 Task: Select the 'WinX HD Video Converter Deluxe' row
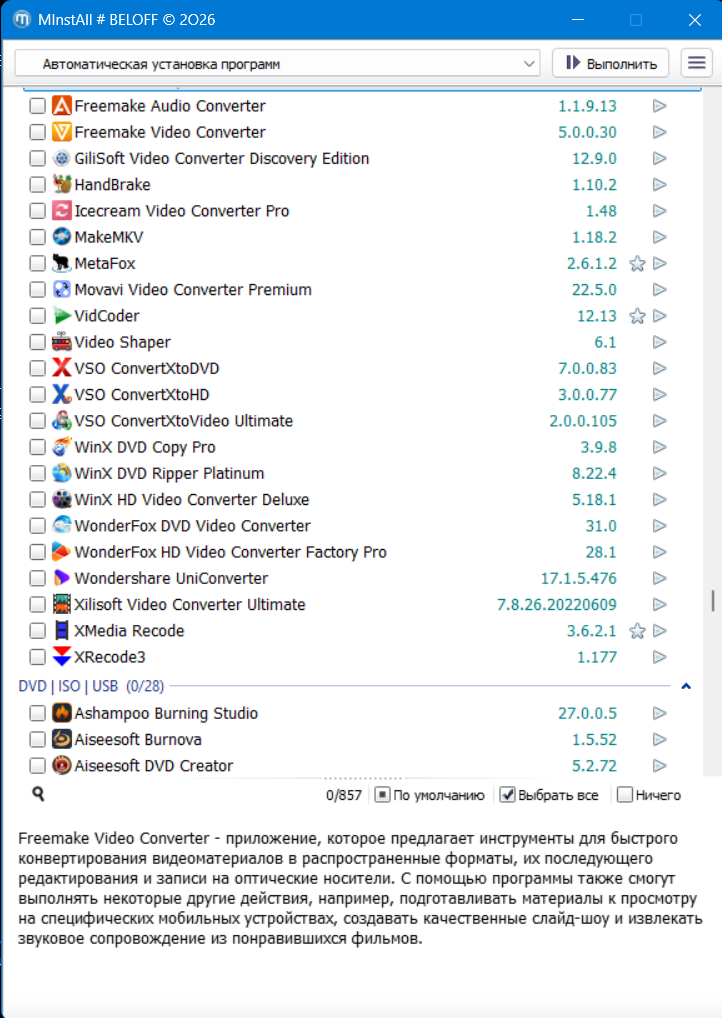351,499
